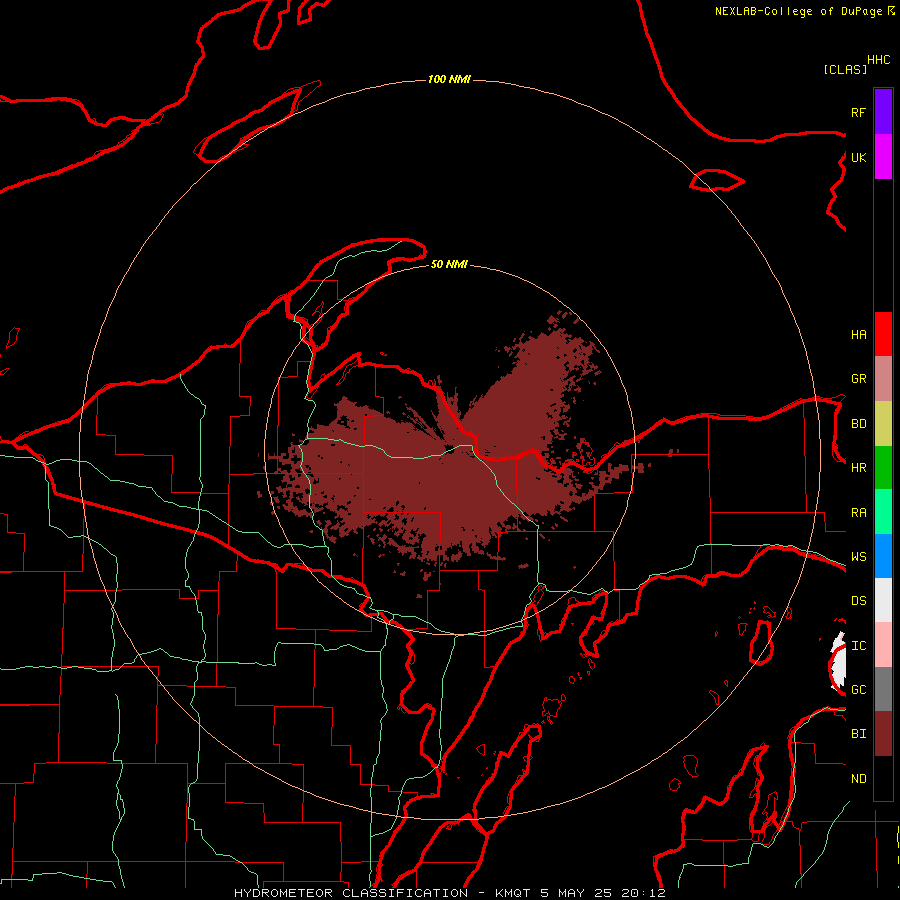This screenshot has height=900, width=900.
Task: Click the GC legend label
Action: pyautogui.click(x=858, y=690)
